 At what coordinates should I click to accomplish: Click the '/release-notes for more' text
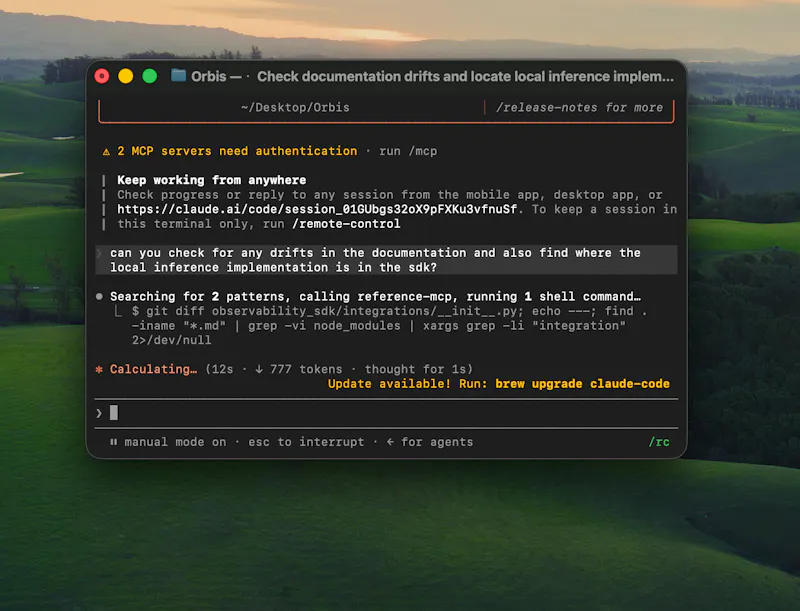pyautogui.click(x=579, y=108)
